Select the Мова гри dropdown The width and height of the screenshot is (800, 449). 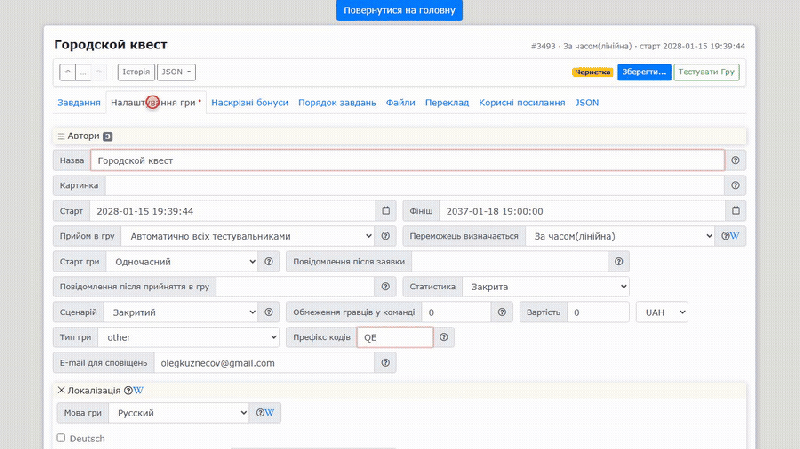point(179,413)
